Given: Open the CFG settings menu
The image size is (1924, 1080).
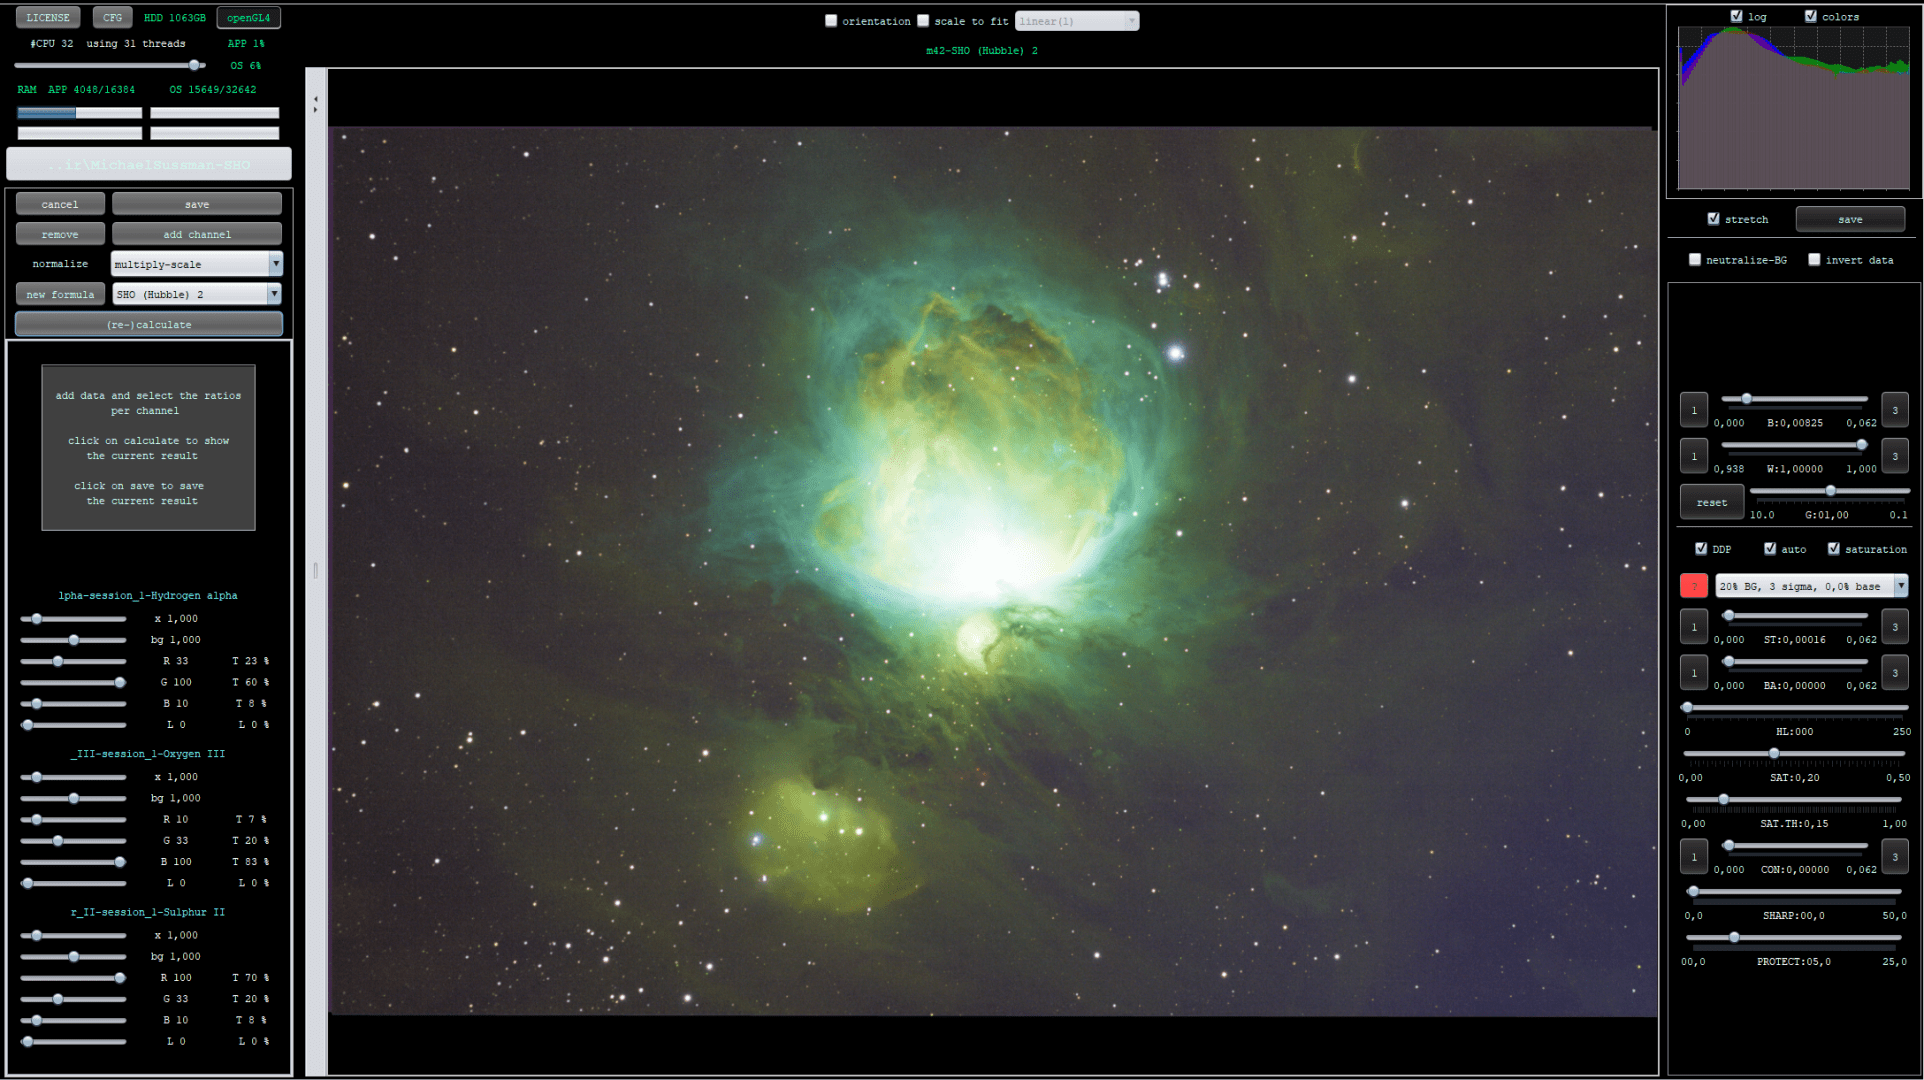Looking at the screenshot, I should click(x=112, y=17).
